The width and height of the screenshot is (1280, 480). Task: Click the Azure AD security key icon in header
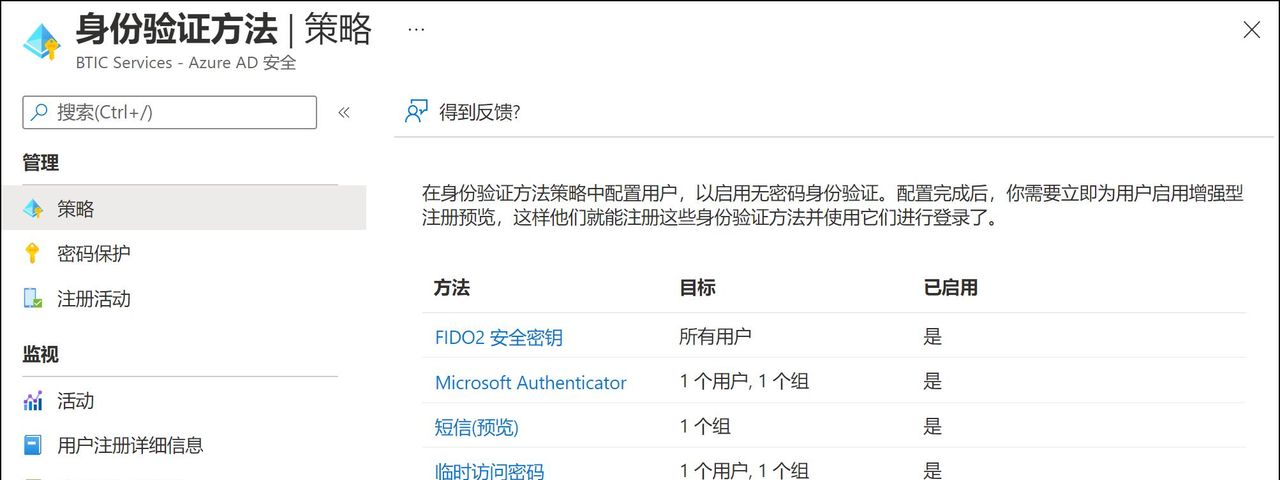point(41,40)
